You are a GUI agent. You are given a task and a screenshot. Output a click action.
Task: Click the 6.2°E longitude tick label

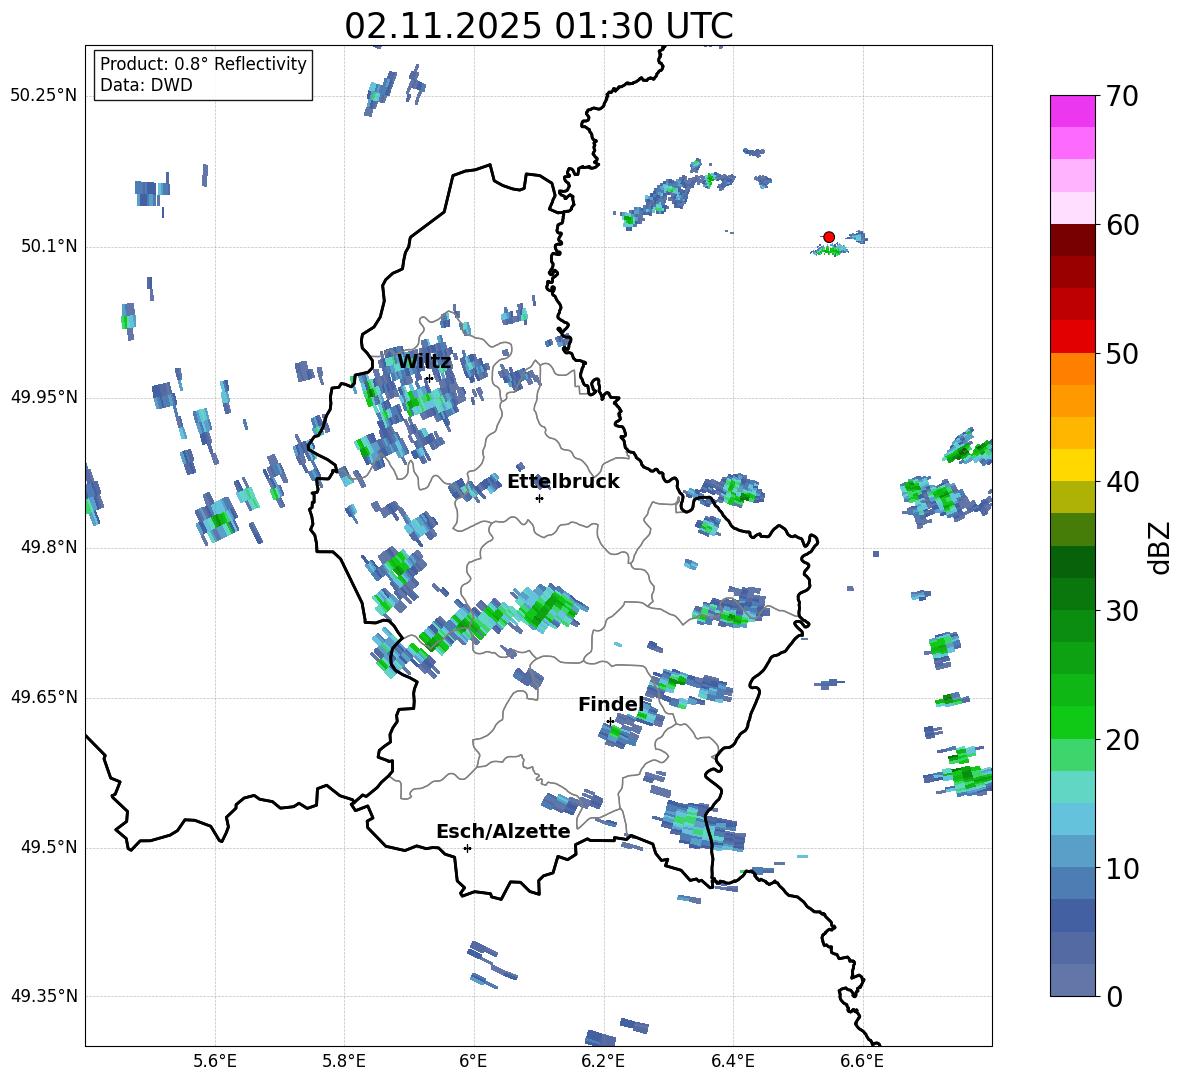click(603, 1060)
